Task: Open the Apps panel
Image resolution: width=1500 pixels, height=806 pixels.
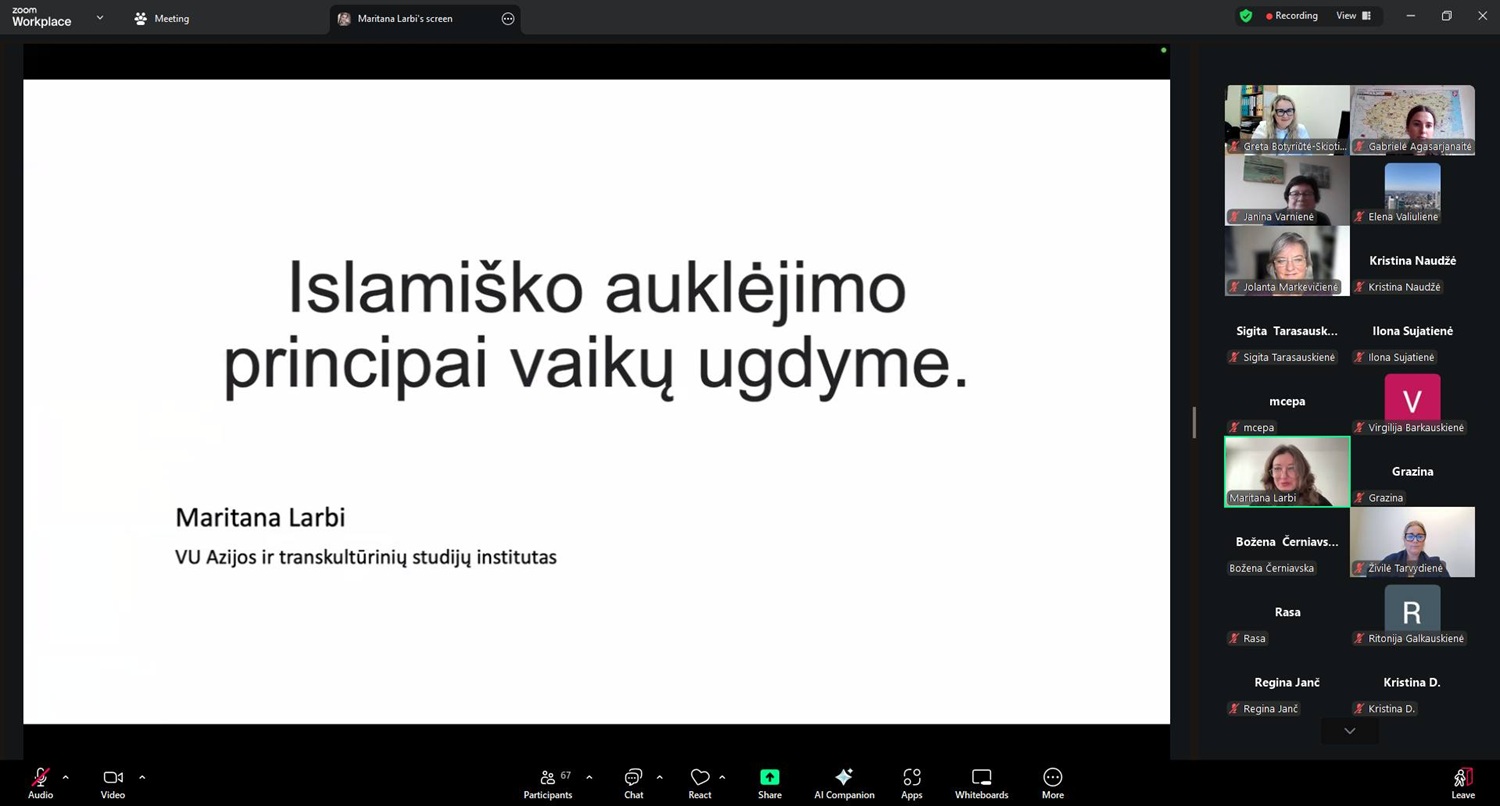Action: (x=911, y=783)
